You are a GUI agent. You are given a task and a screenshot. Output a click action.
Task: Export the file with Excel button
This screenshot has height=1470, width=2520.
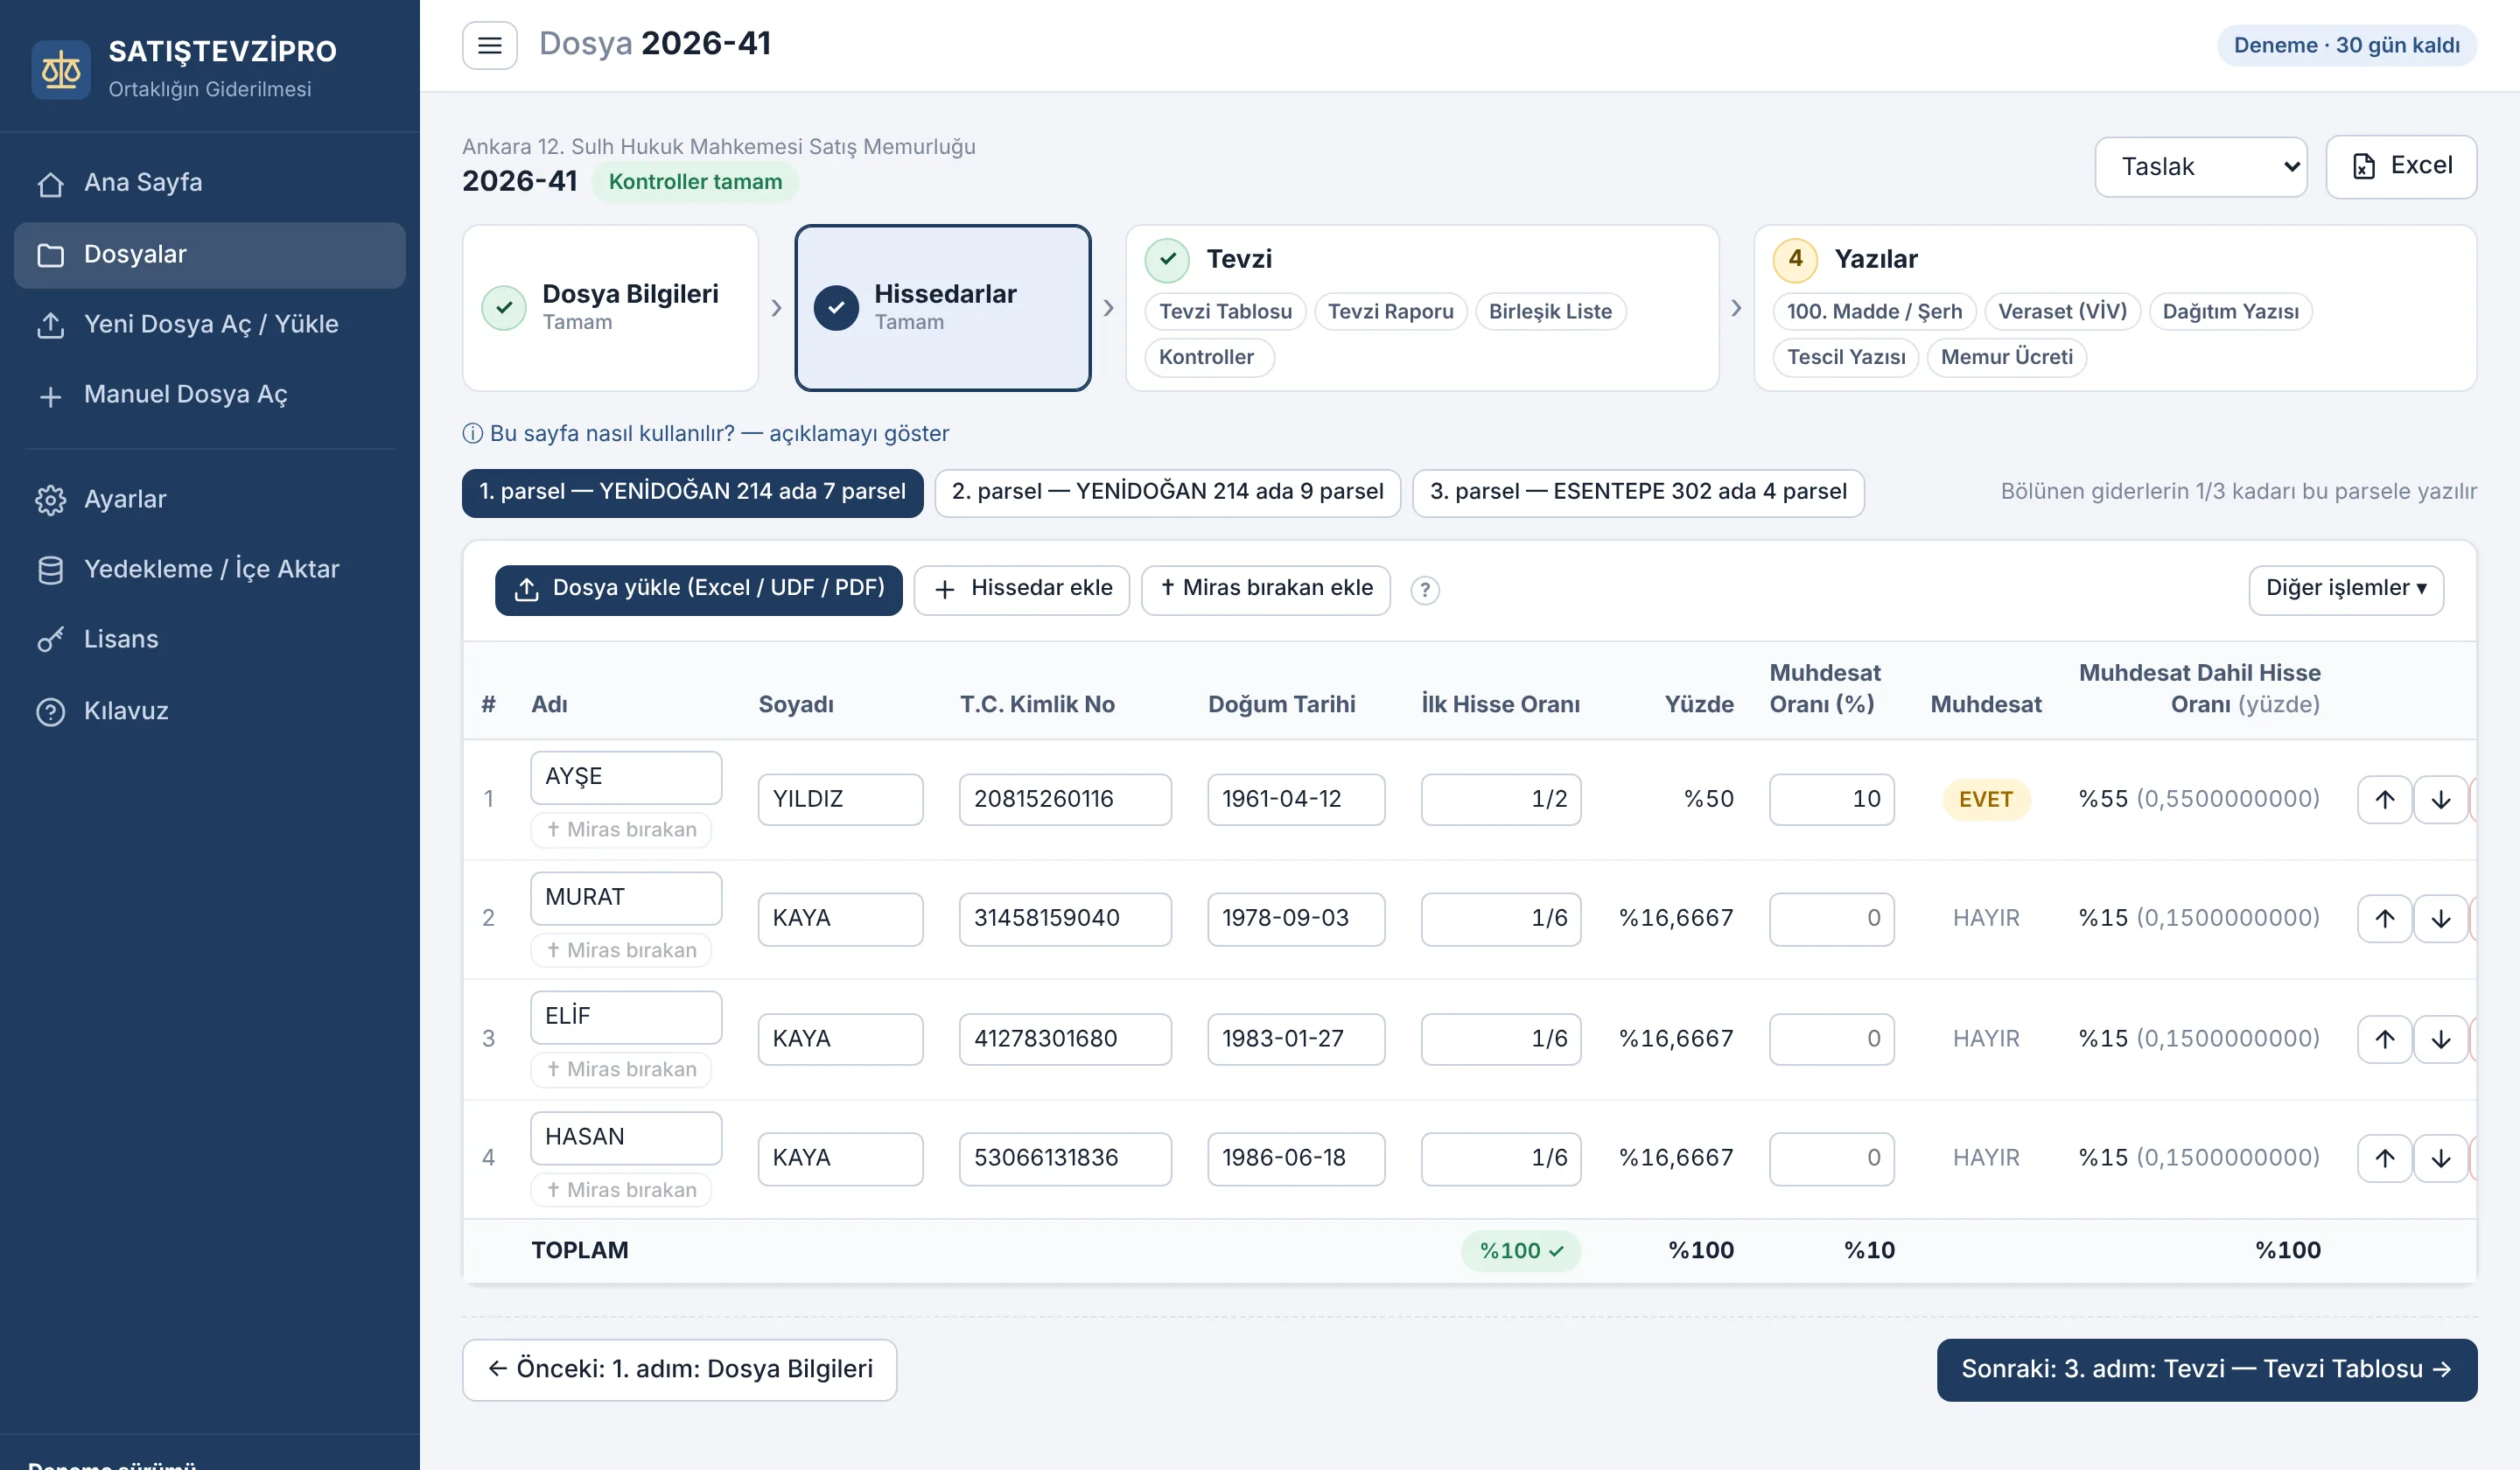pyautogui.click(x=2400, y=166)
